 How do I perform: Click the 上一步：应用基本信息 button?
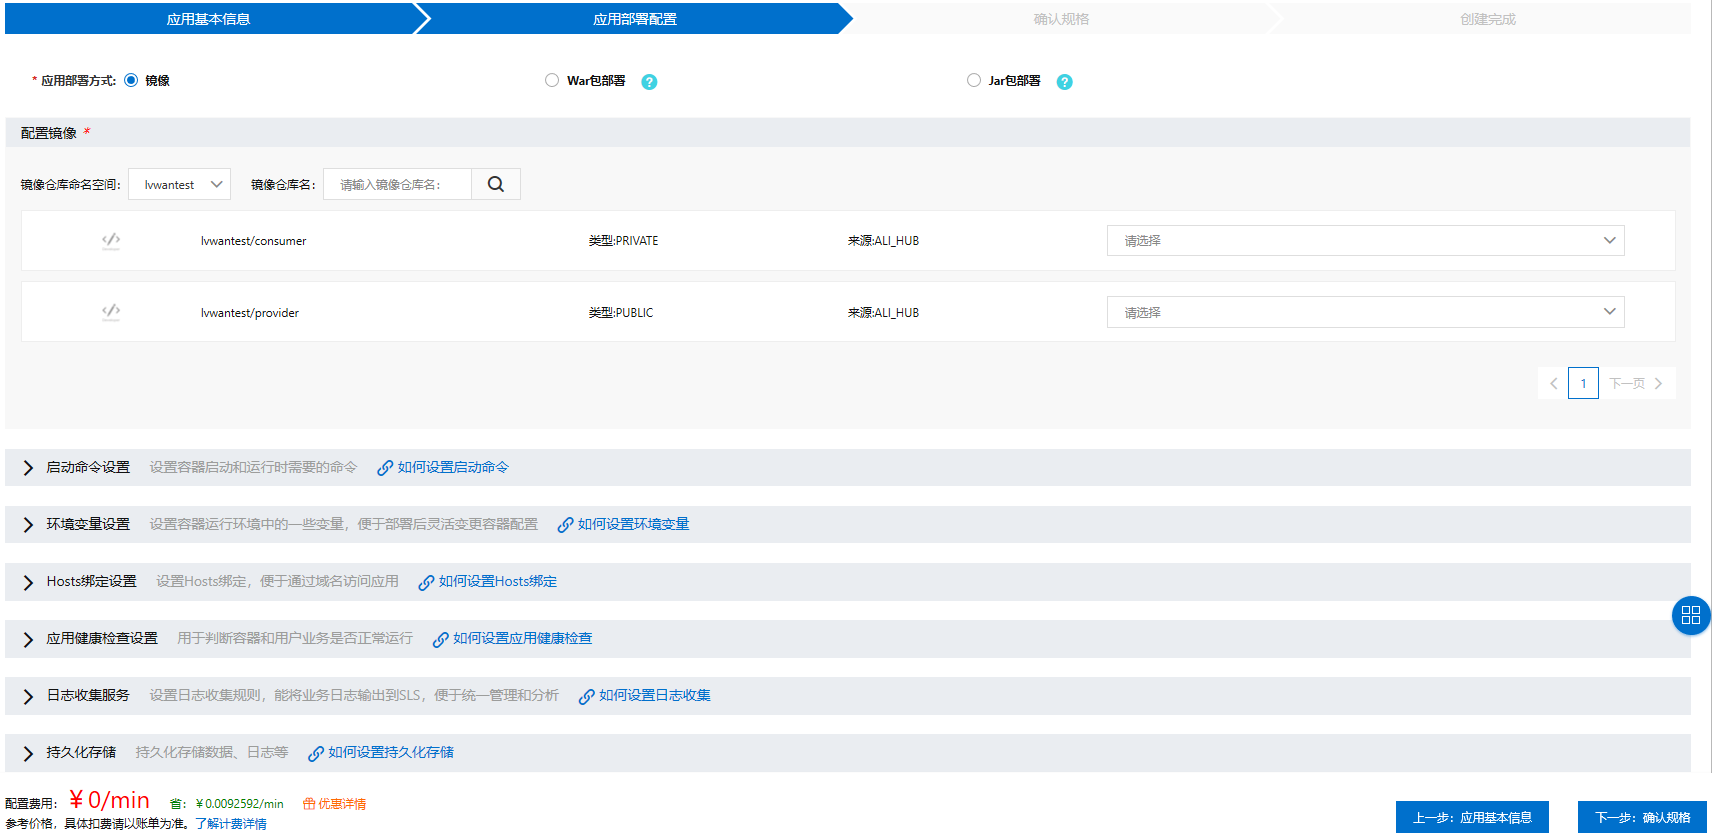click(1472, 817)
